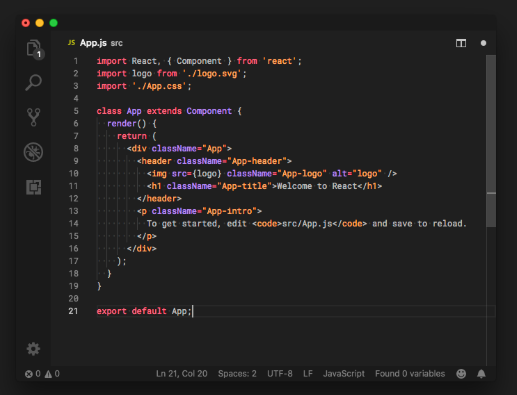This screenshot has height=395, width=517.
Task: Click the Ln 21, Col 20 indicator
Action: (182, 374)
